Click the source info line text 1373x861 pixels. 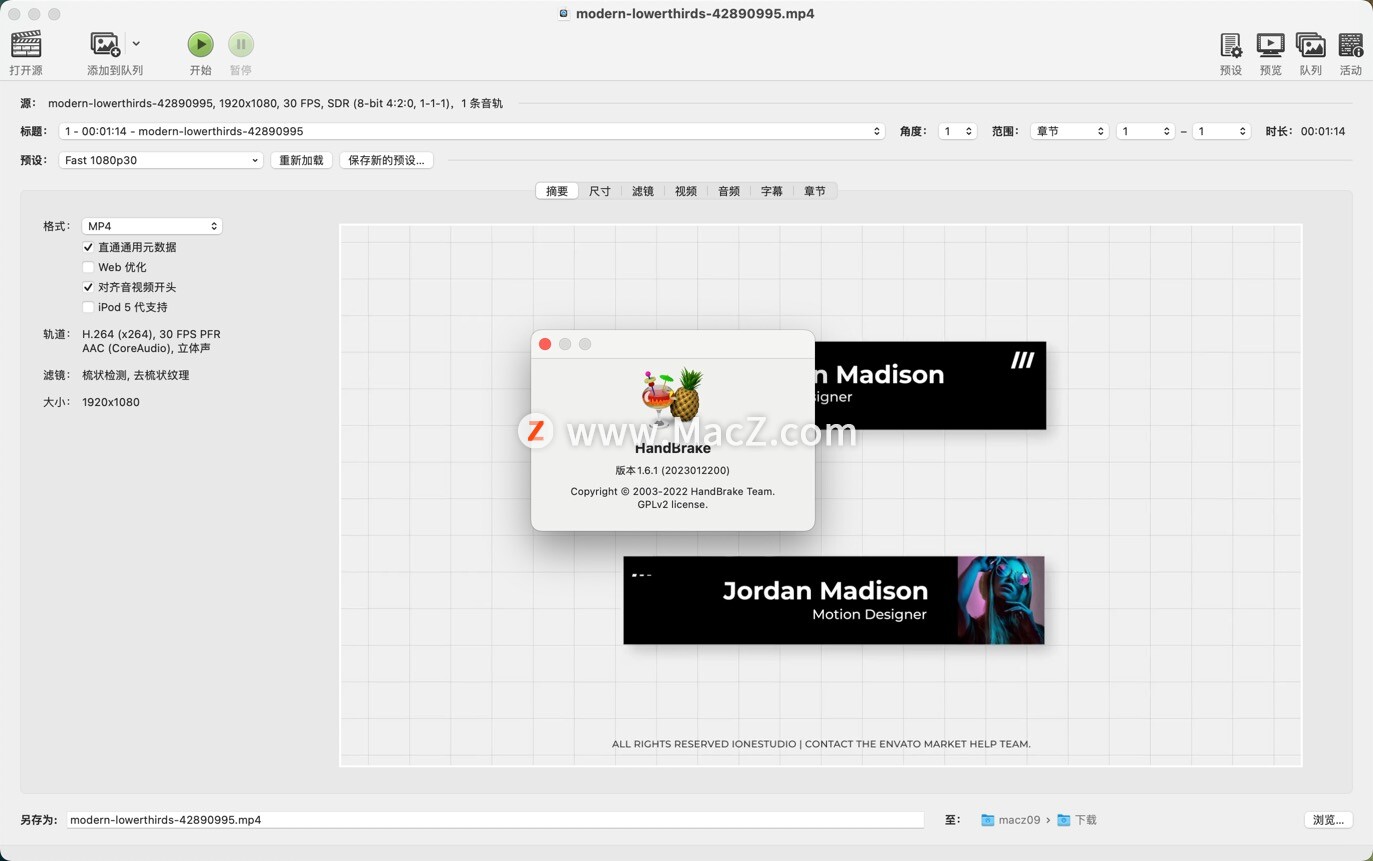[x=275, y=103]
